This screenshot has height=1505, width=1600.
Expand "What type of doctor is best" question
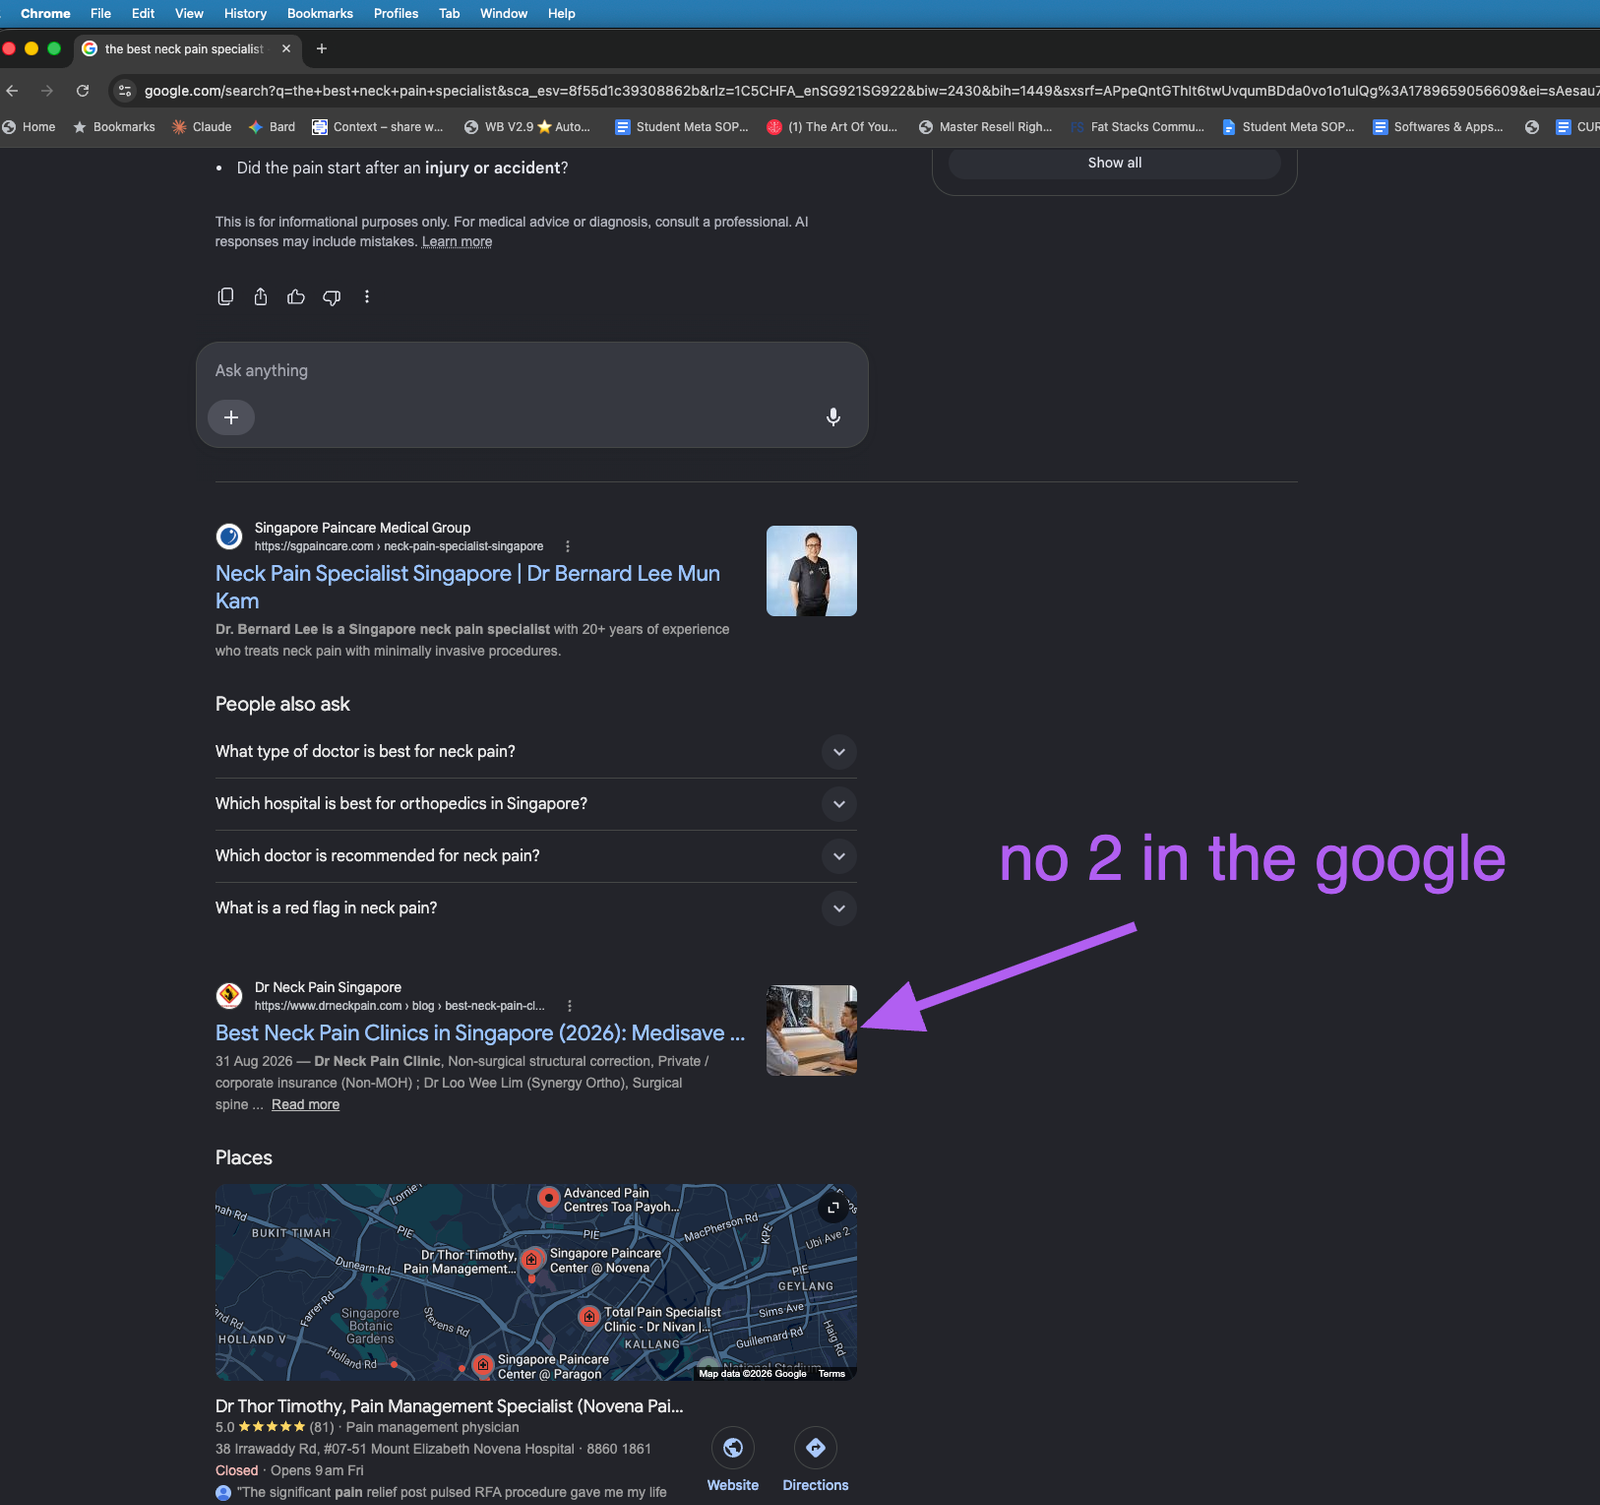pyautogui.click(x=536, y=752)
